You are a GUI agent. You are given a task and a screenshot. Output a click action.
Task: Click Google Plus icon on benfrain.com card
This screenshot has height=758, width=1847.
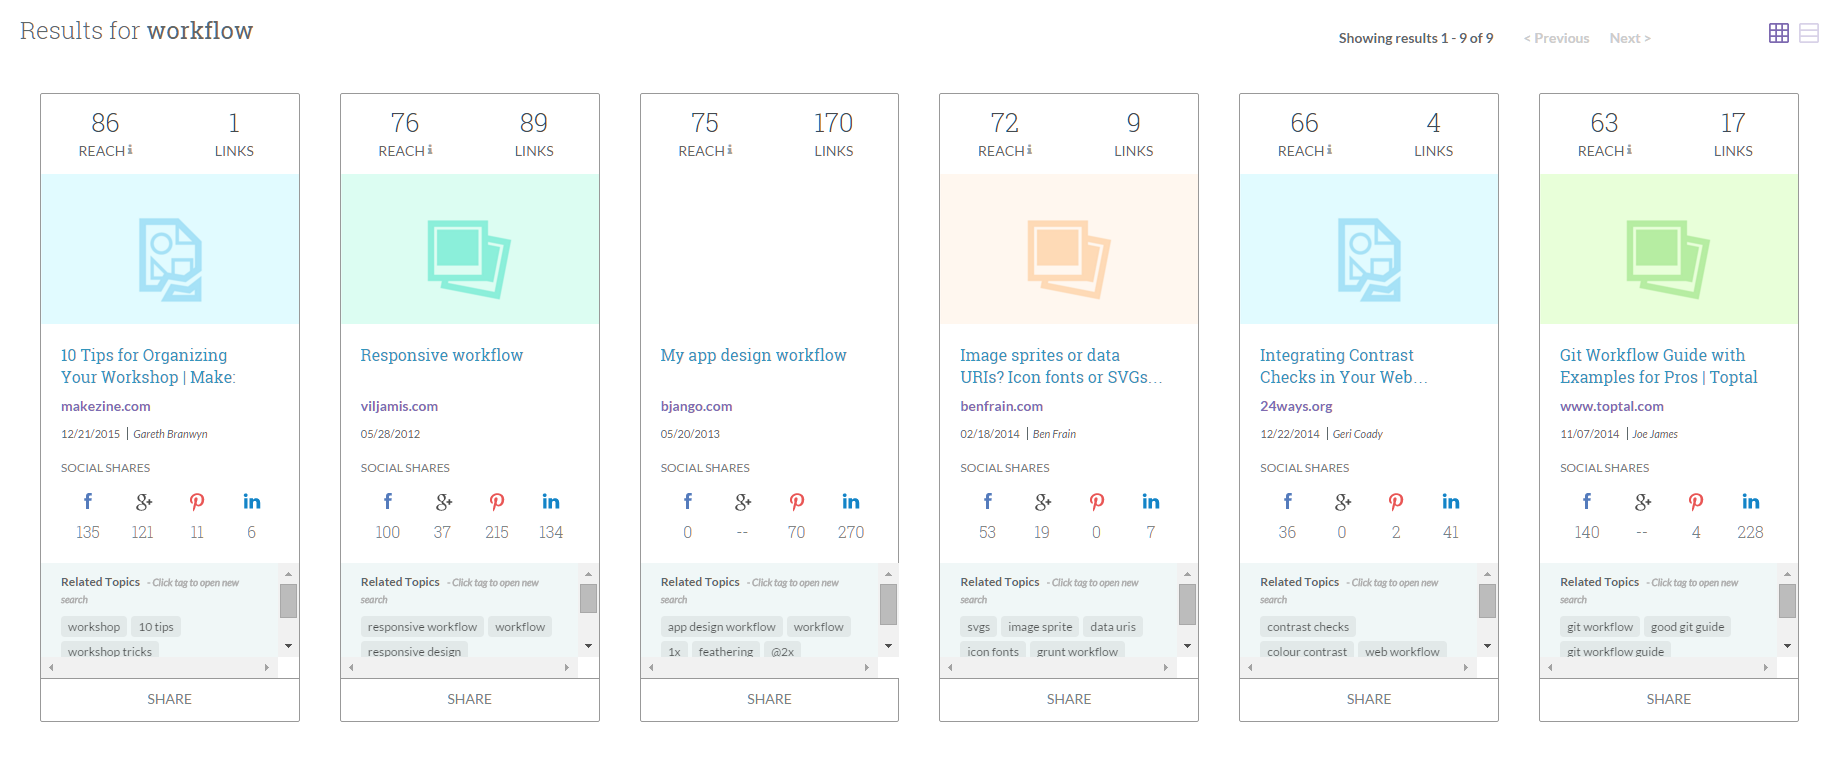1043,501
